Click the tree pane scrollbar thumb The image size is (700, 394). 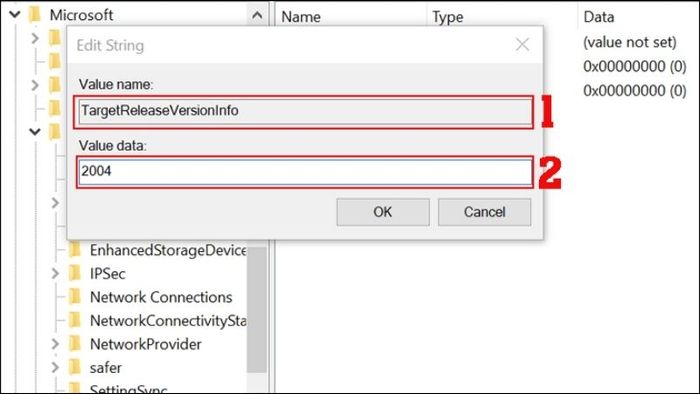tap(257, 309)
